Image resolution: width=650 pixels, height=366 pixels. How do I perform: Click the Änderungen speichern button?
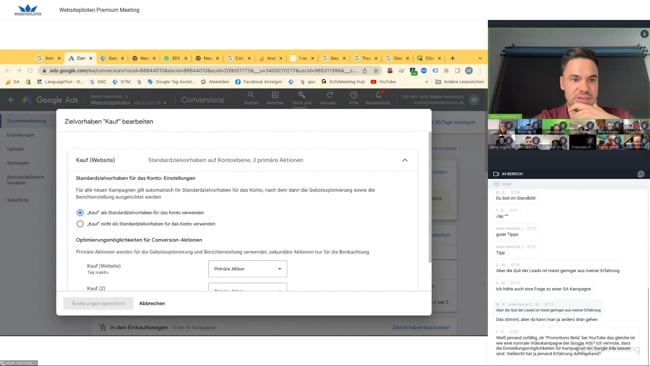98,303
